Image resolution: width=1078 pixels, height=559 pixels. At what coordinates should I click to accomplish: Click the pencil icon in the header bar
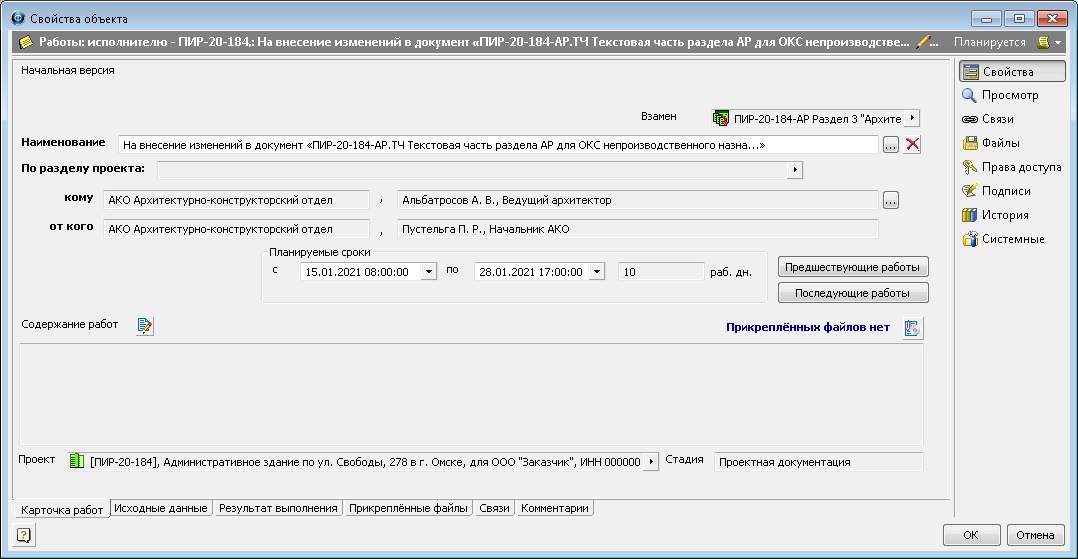click(x=925, y=43)
